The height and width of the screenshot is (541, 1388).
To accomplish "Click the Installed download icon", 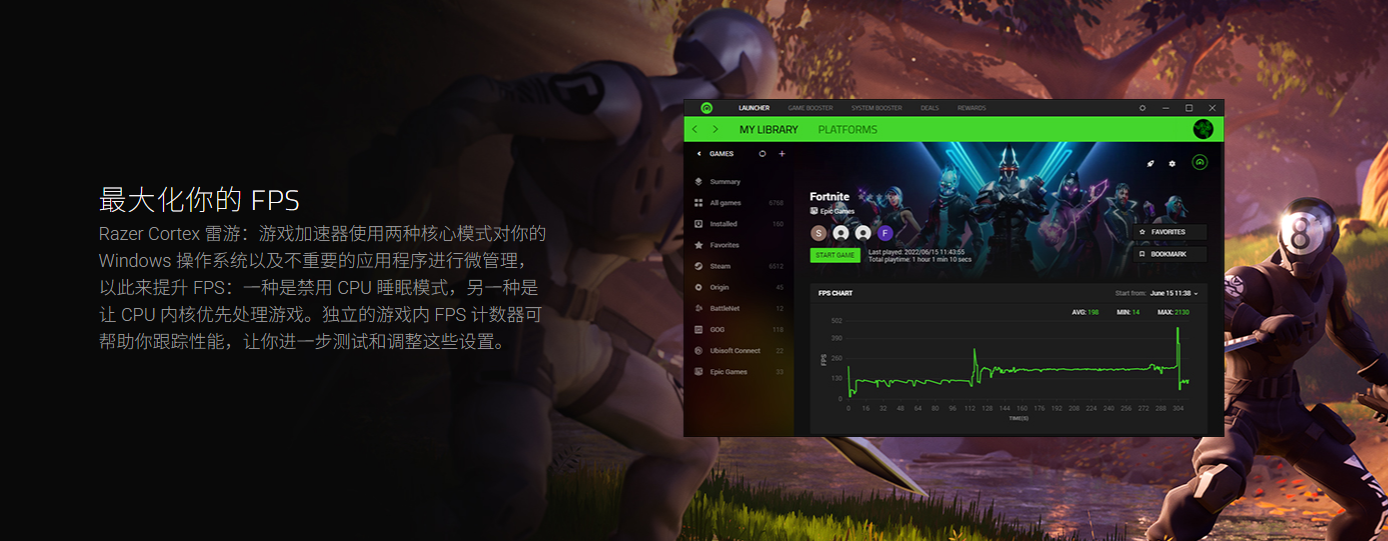I will pos(698,224).
